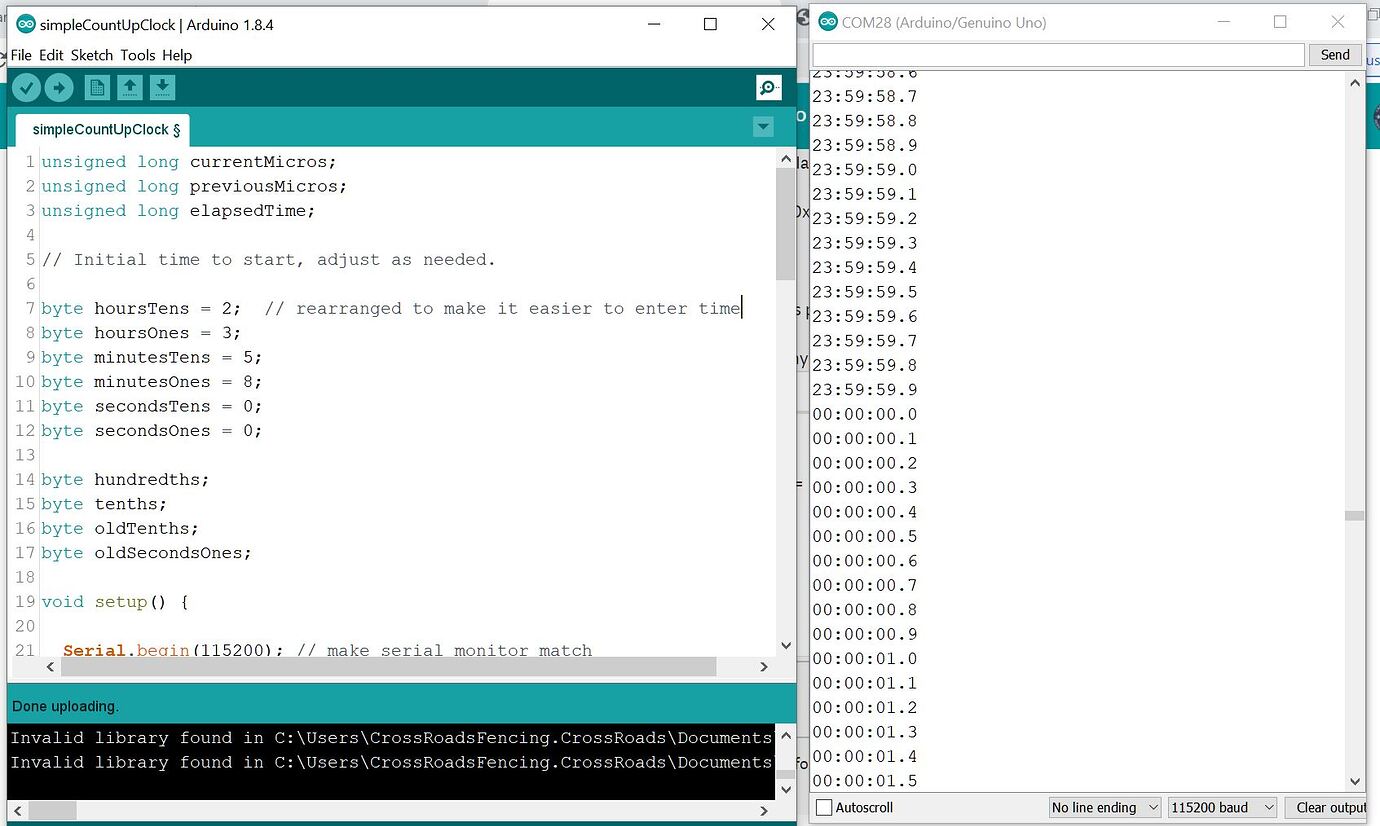Change baud rate via 115200 baud dropdown
The image size is (1380, 826).
pos(1221,807)
